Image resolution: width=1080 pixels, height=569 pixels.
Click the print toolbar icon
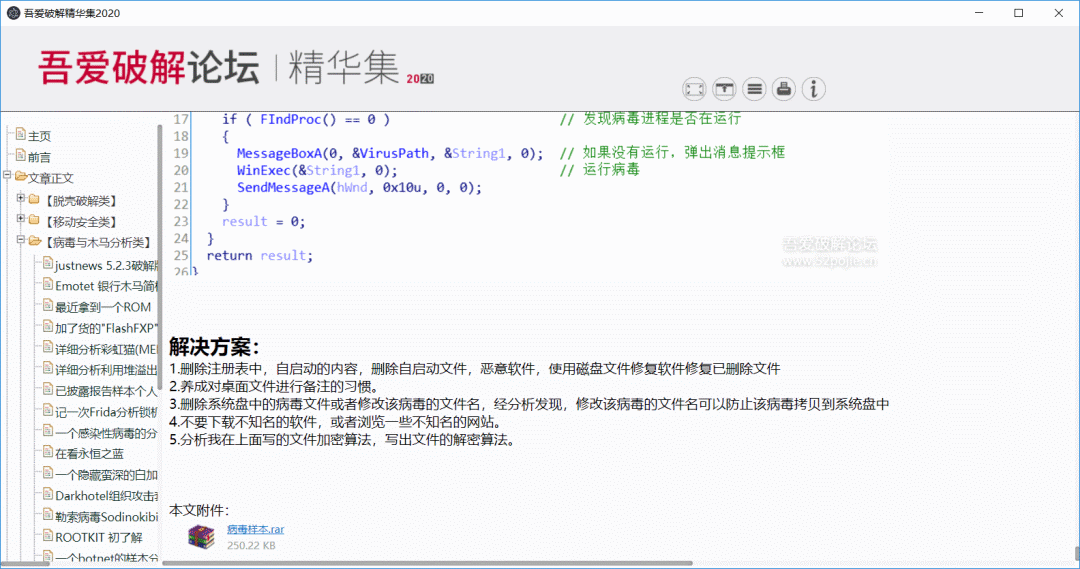pos(784,89)
